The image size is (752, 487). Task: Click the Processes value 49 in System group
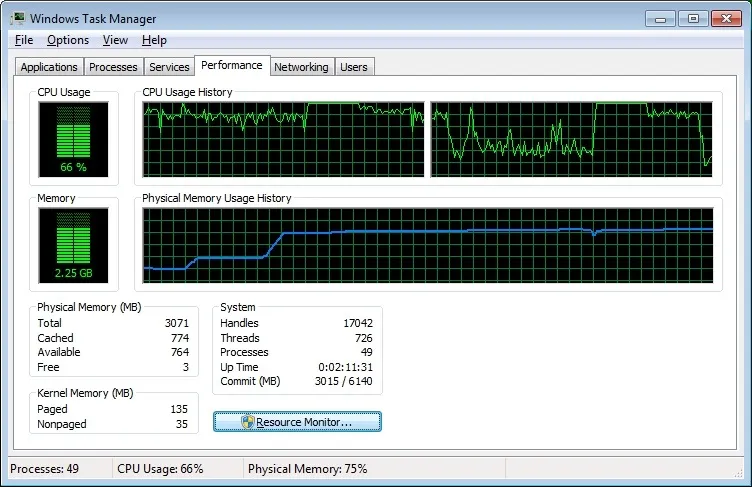tap(367, 352)
